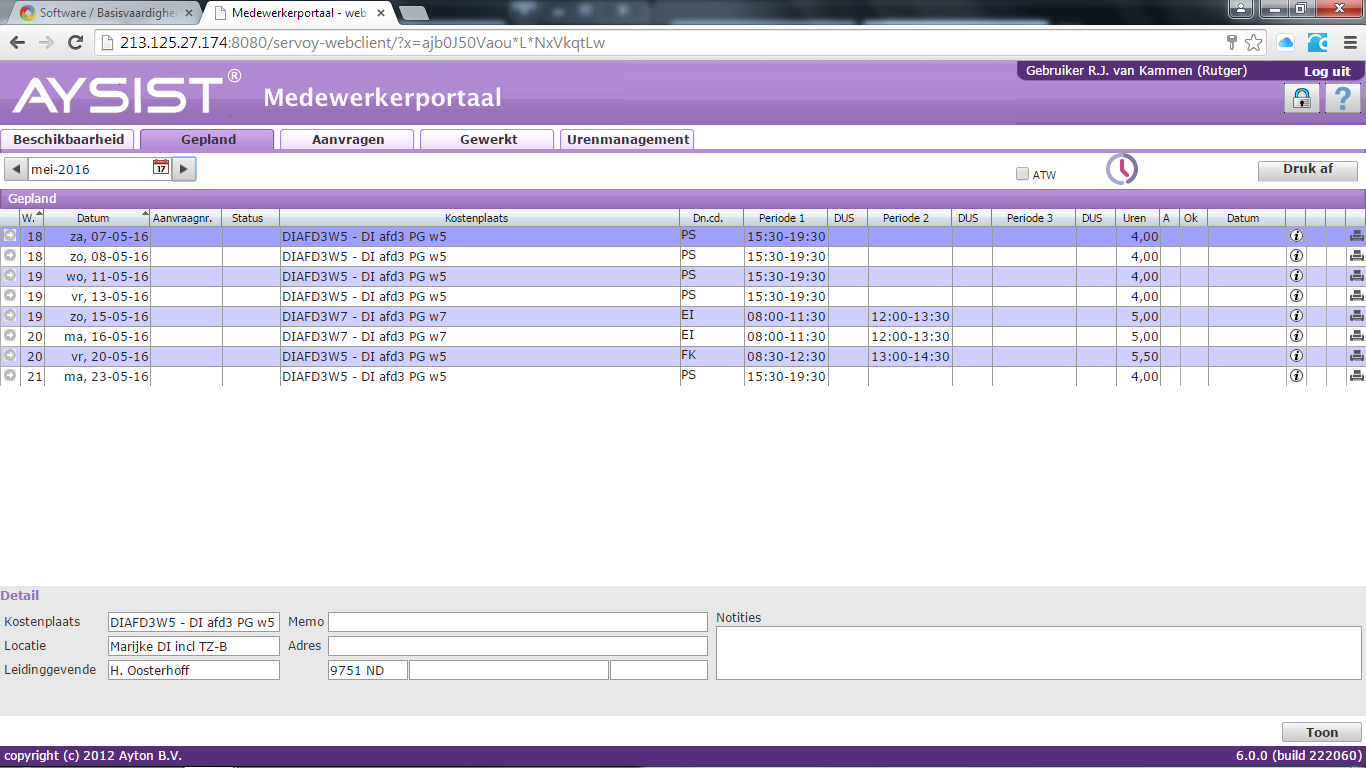Click the padlock icon in the portal header
The height and width of the screenshot is (768, 1366).
click(x=1301, y=98)
